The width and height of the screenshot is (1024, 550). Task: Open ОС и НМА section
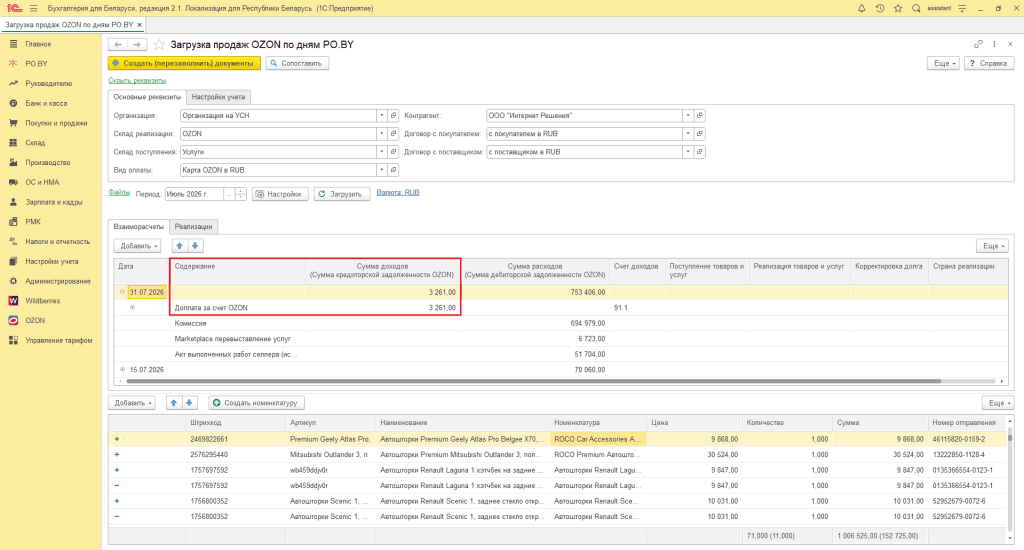tap(42, 182)
